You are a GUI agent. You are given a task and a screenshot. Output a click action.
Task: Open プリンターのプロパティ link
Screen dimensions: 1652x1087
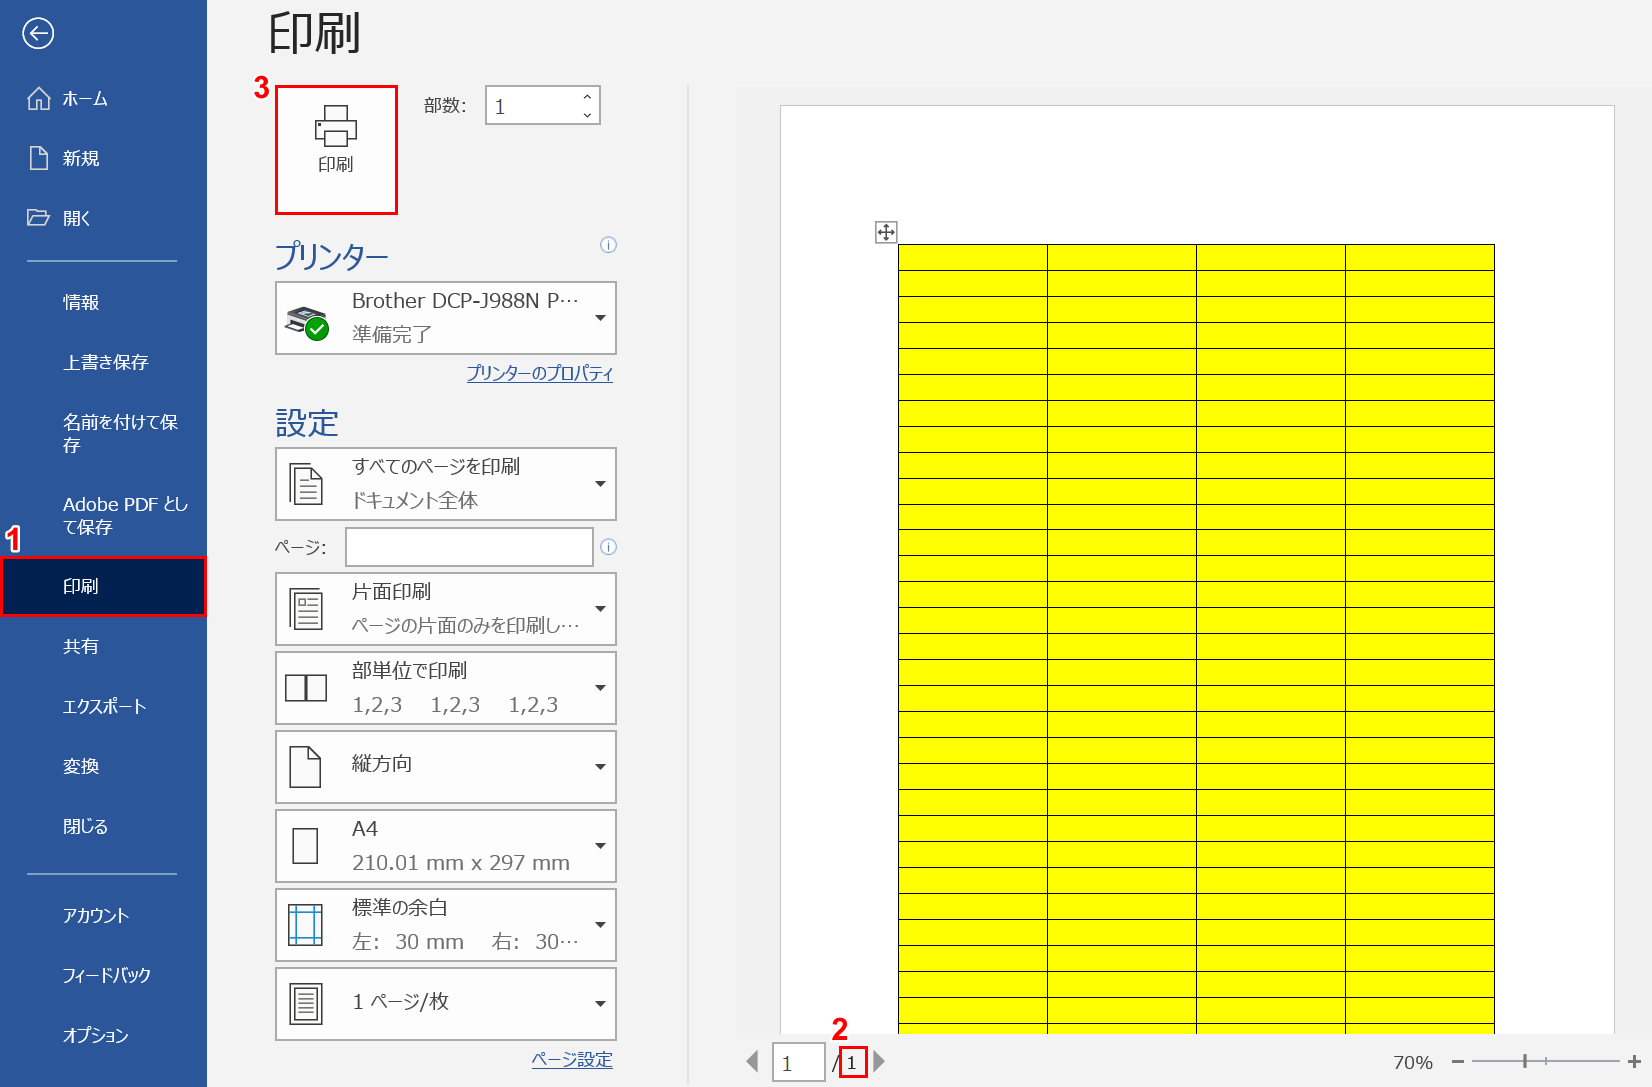coord(540,373)
